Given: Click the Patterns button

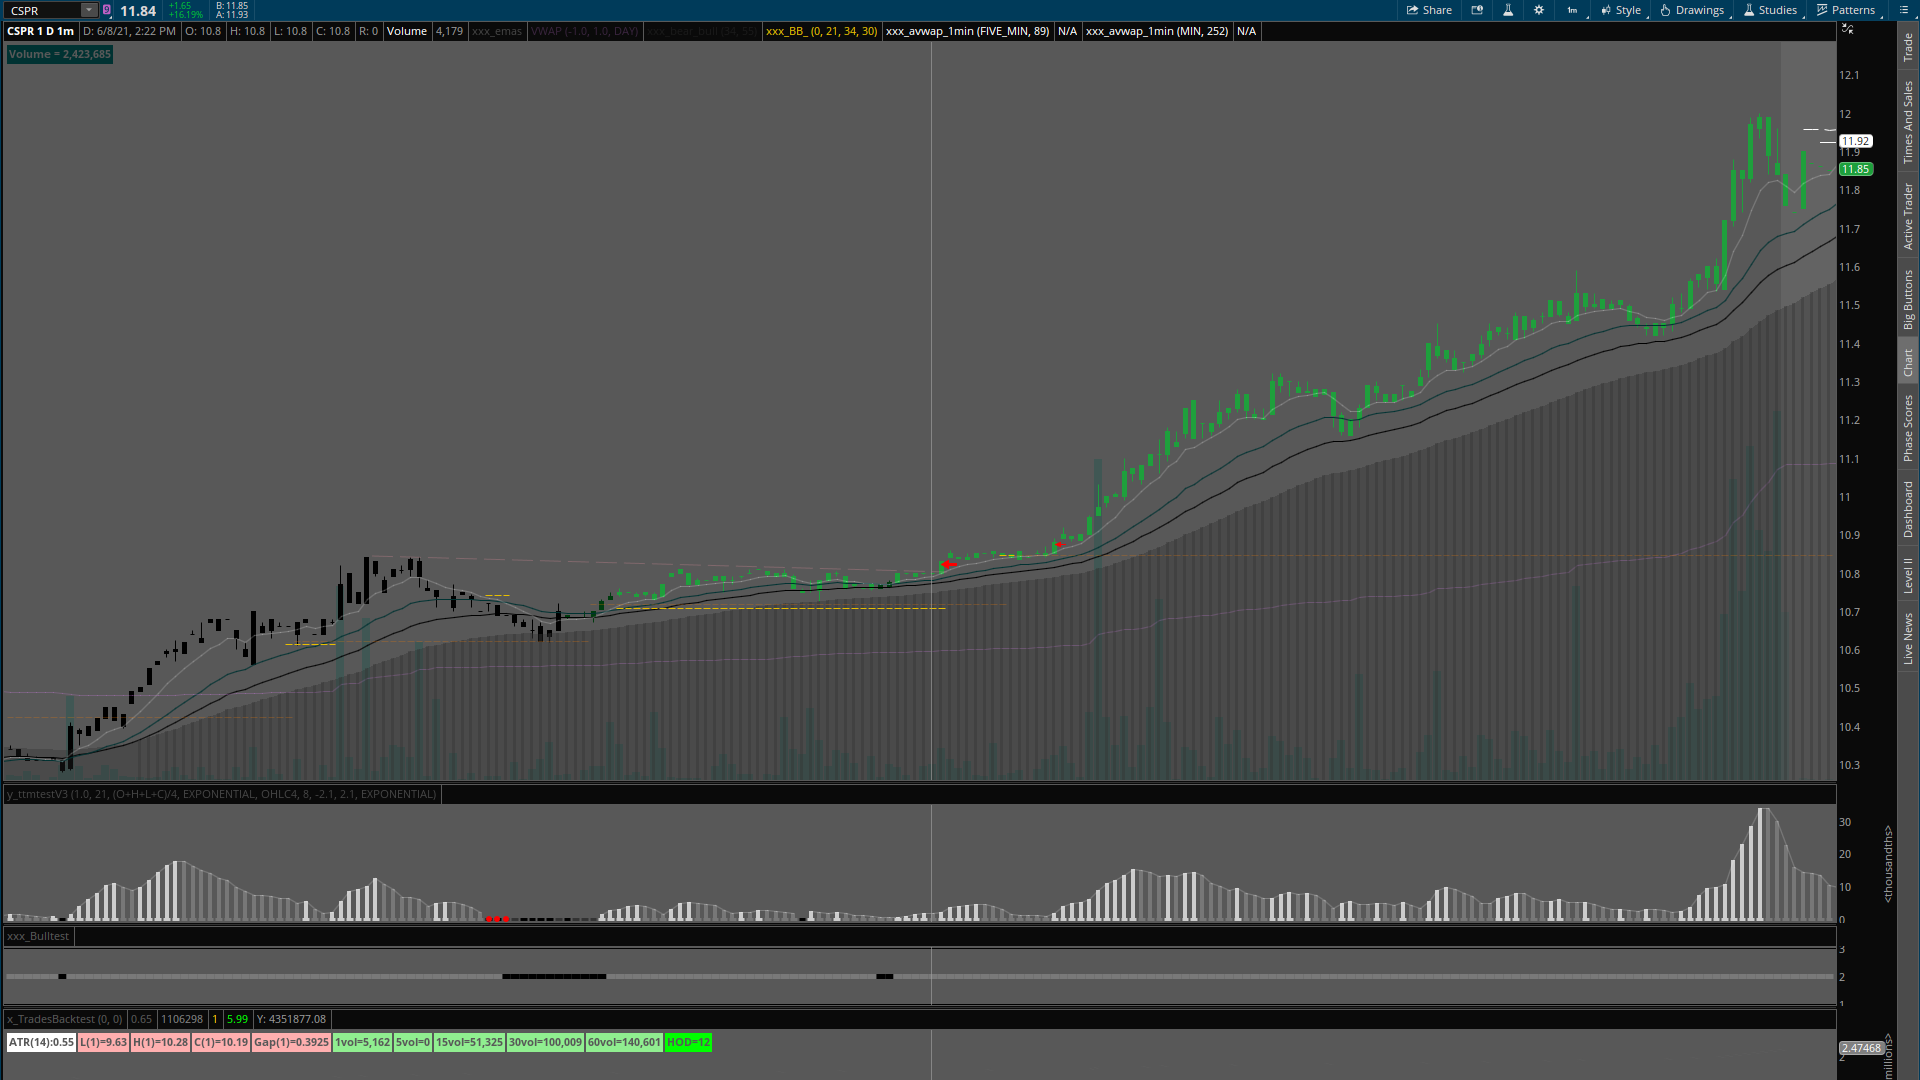Looking at the screenshot, I should click(x=1846, y=10).
